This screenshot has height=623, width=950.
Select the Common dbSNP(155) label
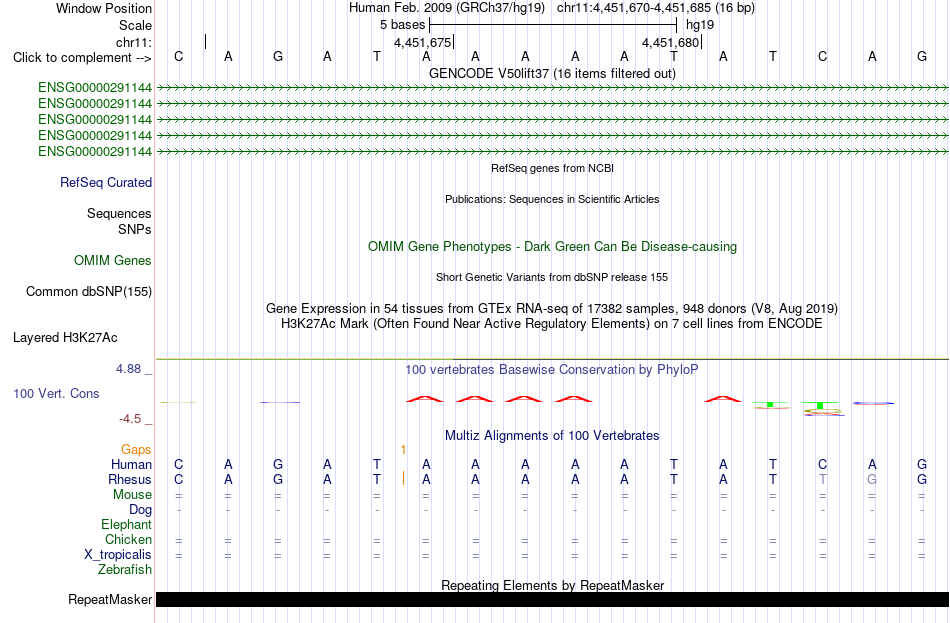pos(89,292)
